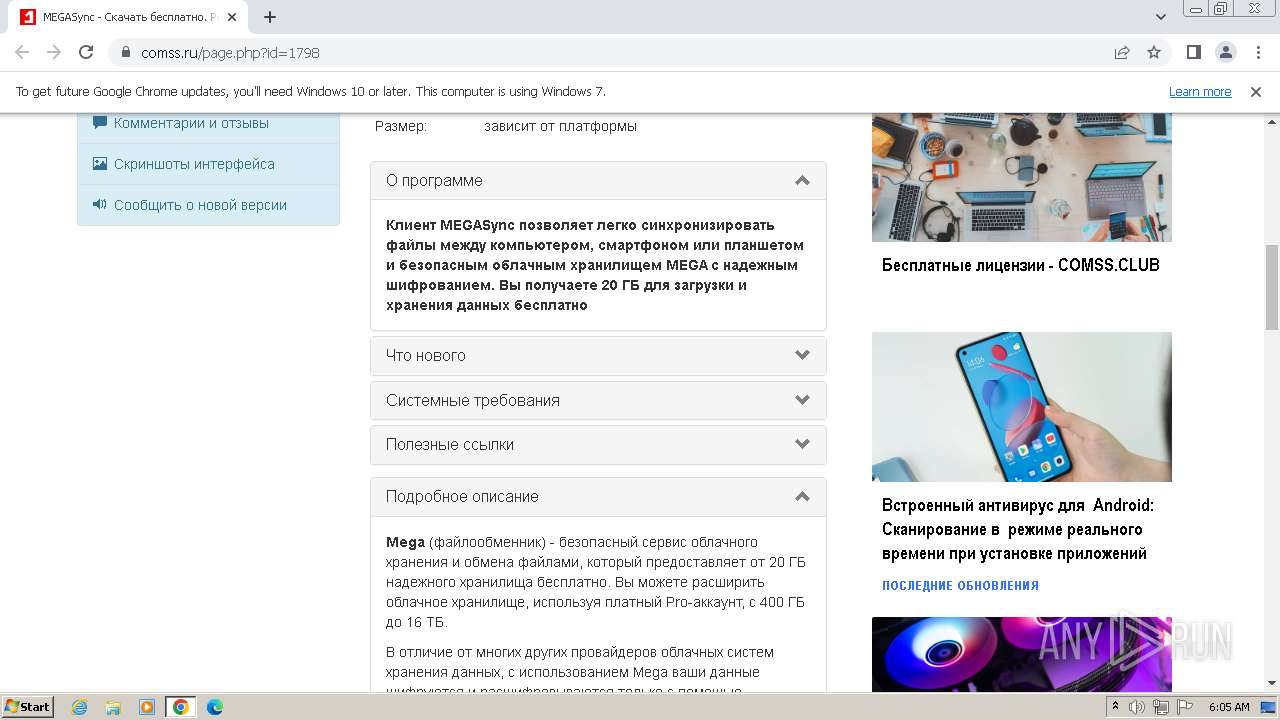1280x720 pixels.
Task: Share this page from the address bar
Action: coord(1122,52)
